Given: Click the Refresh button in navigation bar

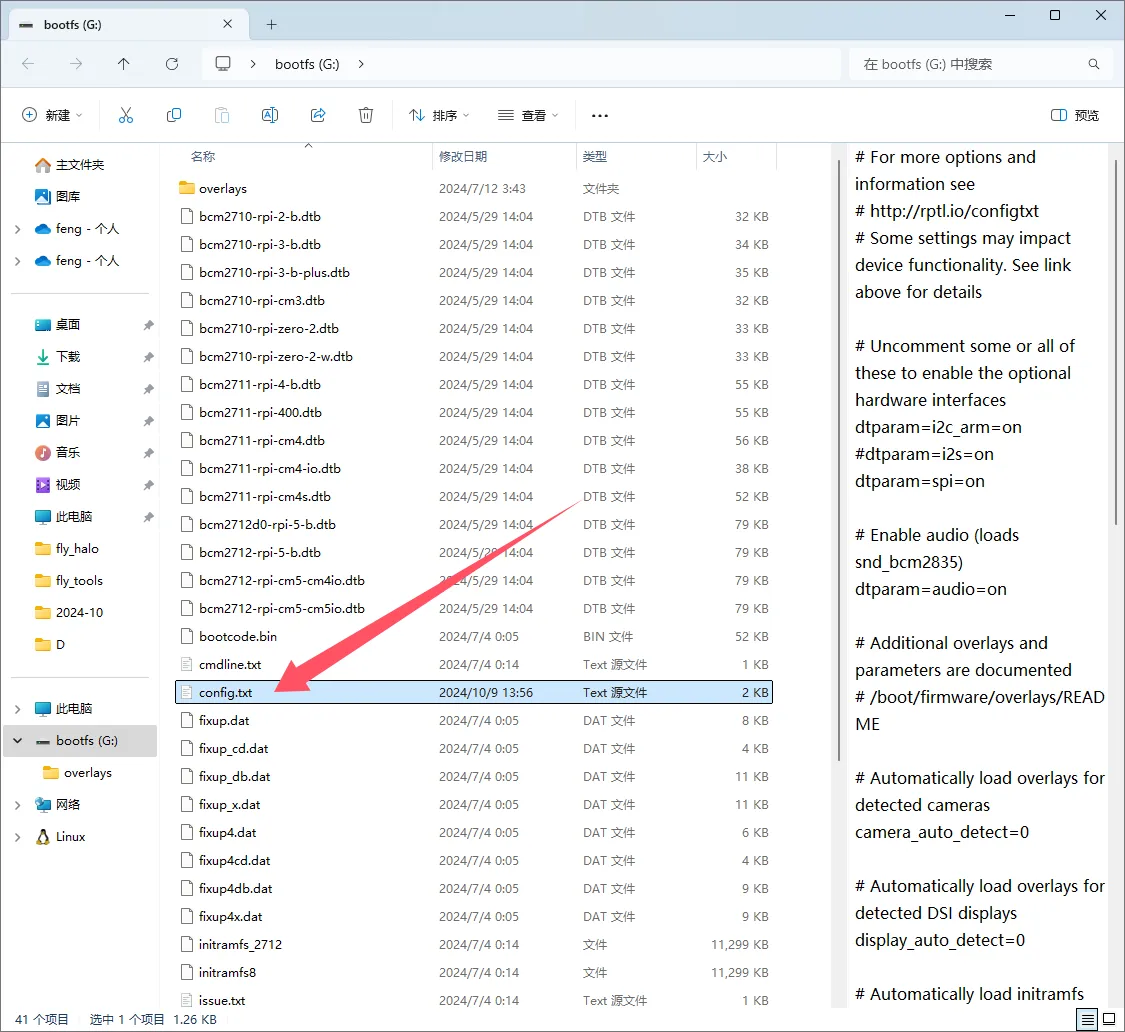Looking at the screenshot, I should click(x=172, y=64).
